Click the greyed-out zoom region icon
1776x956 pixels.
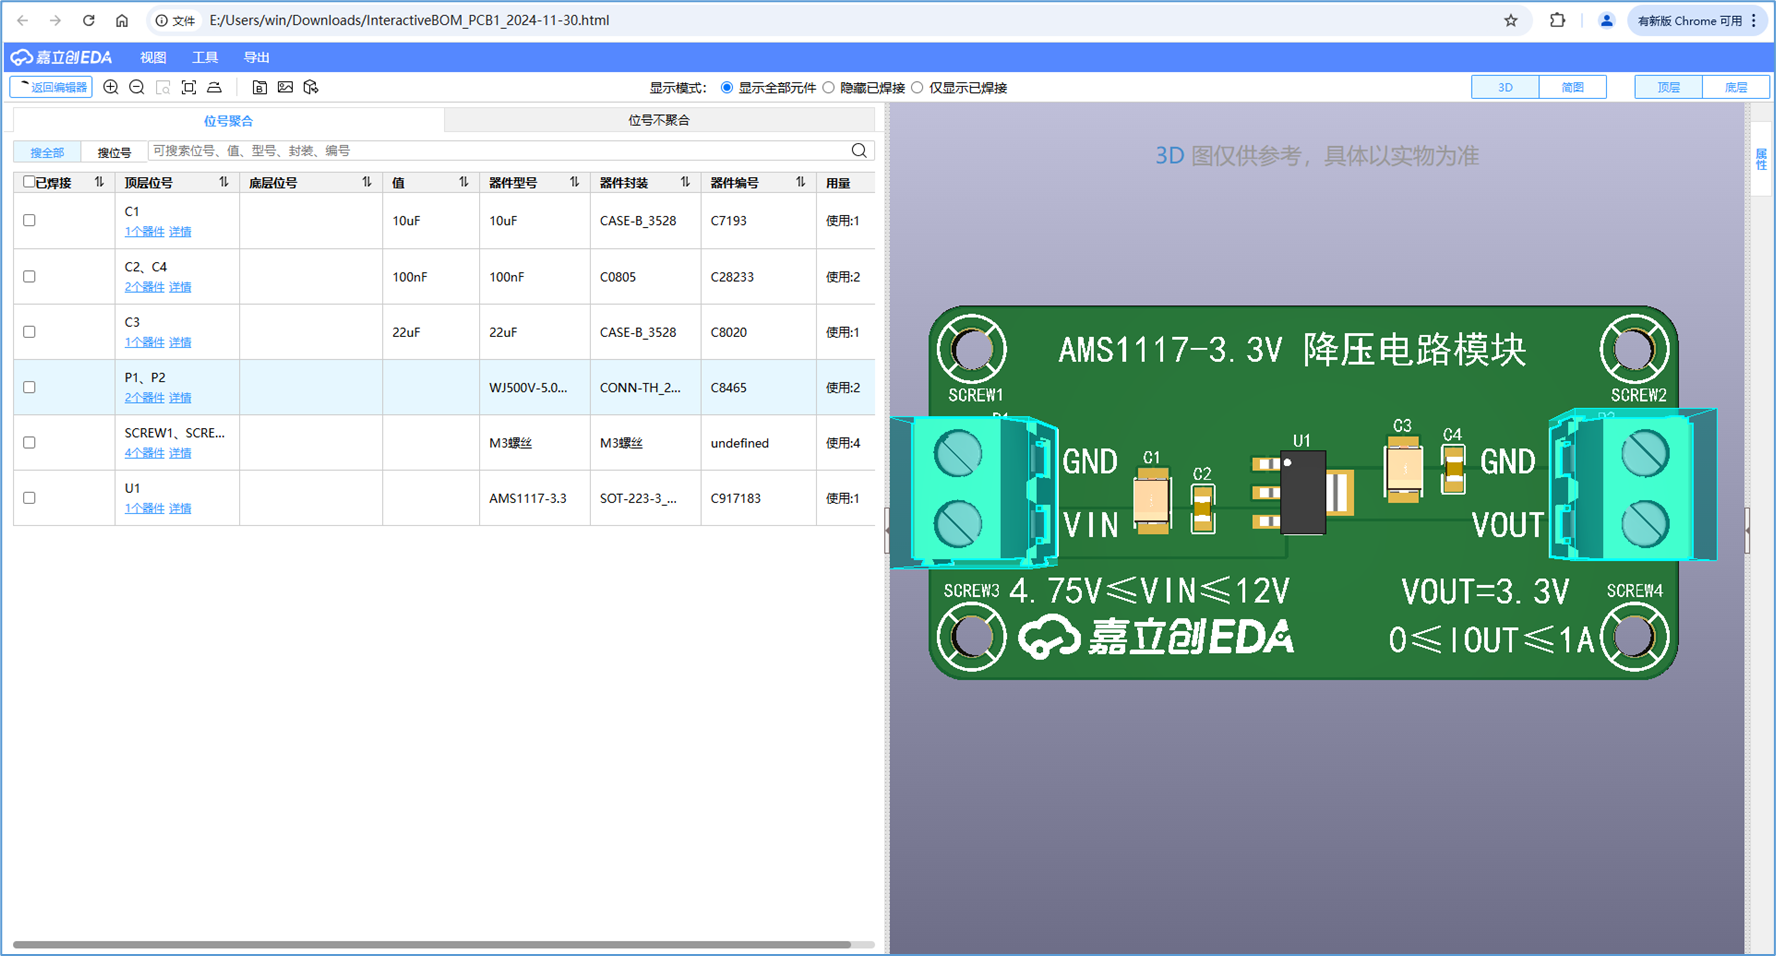point(163,88)
